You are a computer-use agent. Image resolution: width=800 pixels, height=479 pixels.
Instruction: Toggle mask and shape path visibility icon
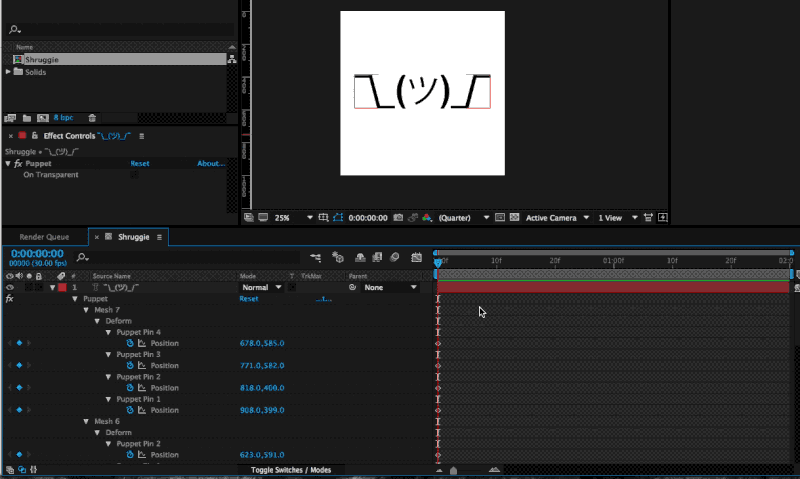point(338,218)
